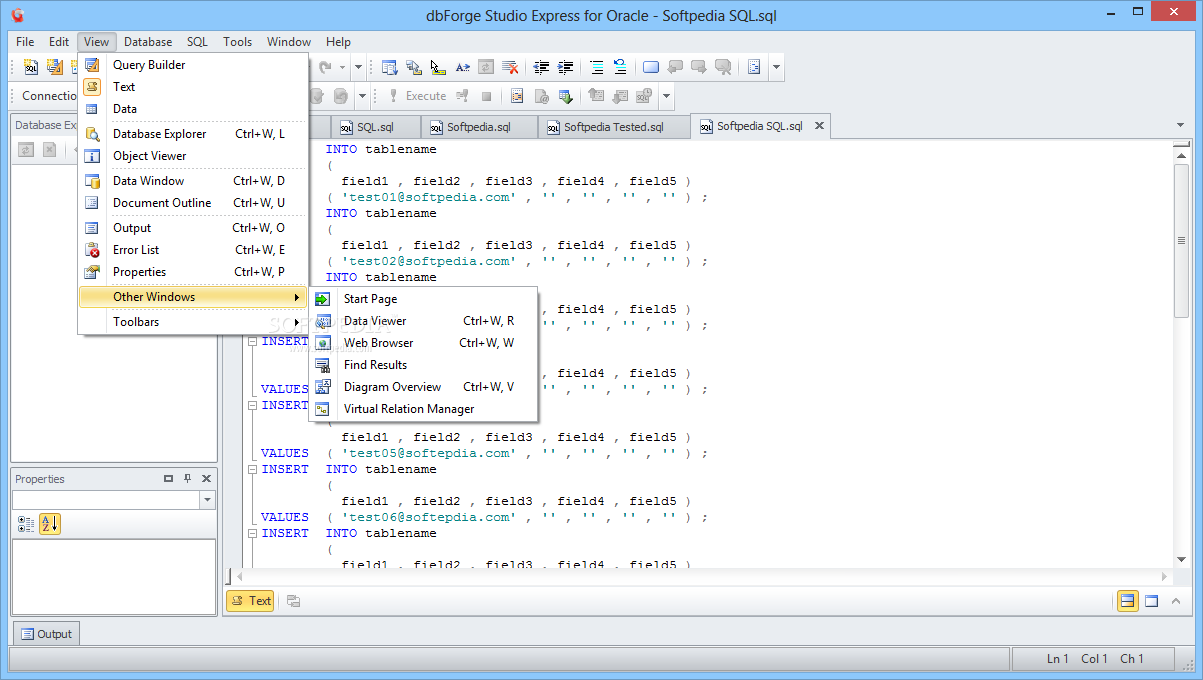This screenshot has width=1203, height=680.
Task: Click the increase line indent icon
Action: pos(565,67)
